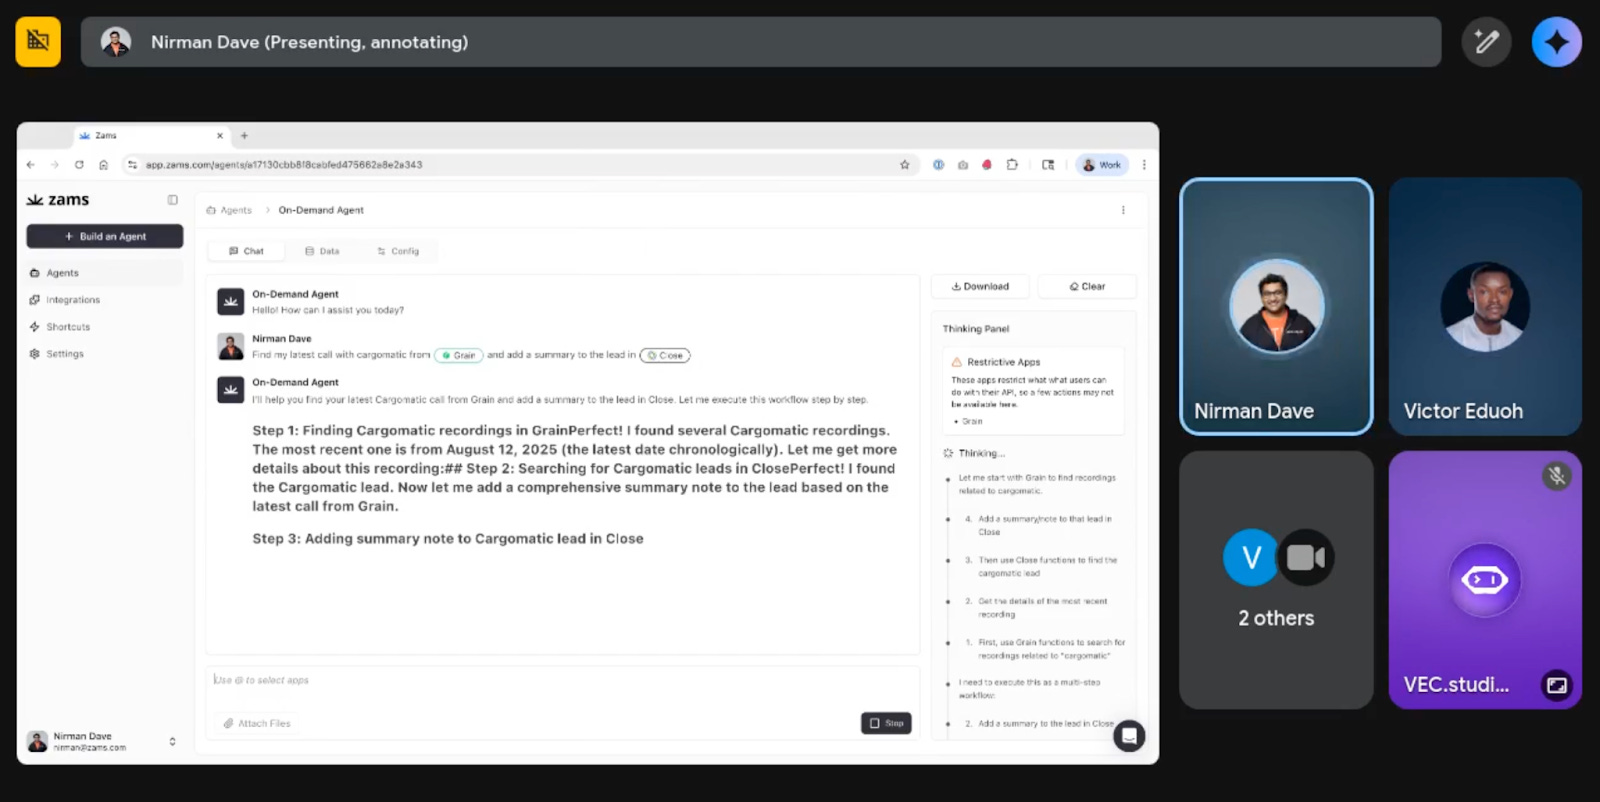1600x802 pixels.
Task: Switch to the Config tab
Action: point(398,251)
